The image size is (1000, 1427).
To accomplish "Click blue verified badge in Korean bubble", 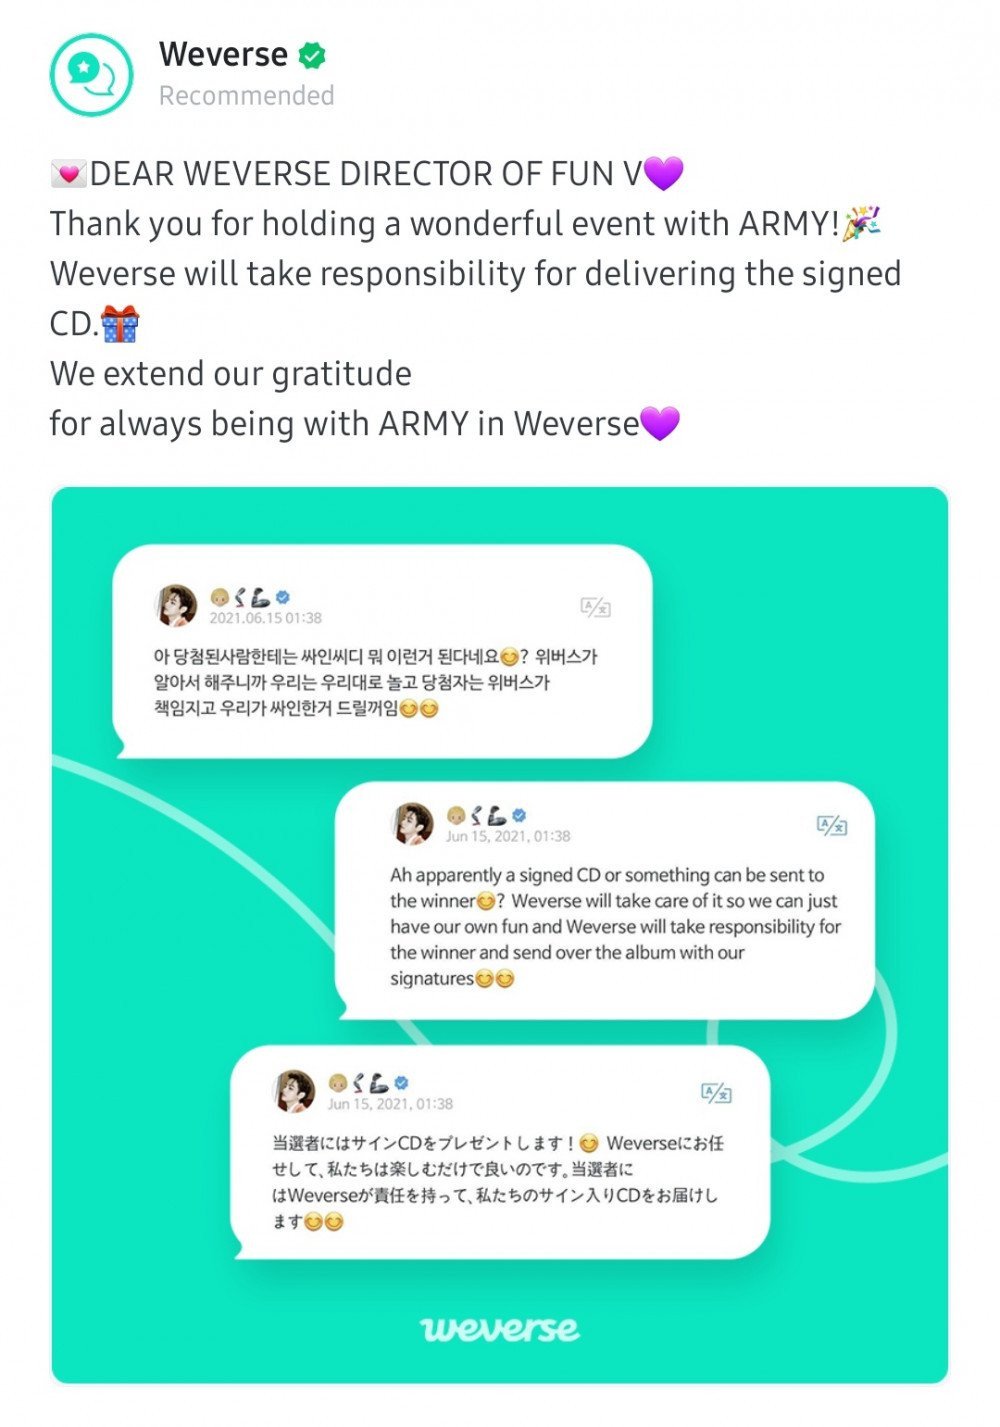I will pos(283,597).
